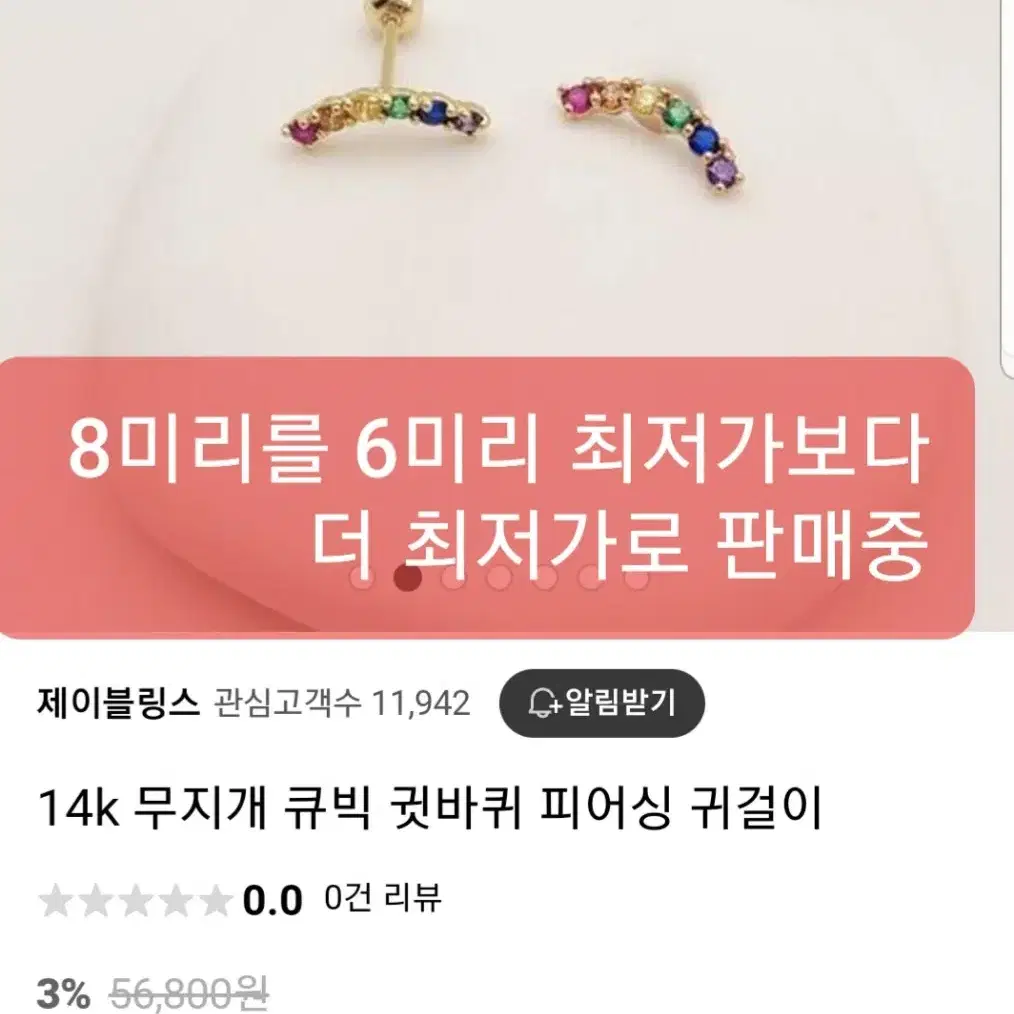
Task: Tap the pink 최저가 promo banner
Action: click(x=487, y=497)
